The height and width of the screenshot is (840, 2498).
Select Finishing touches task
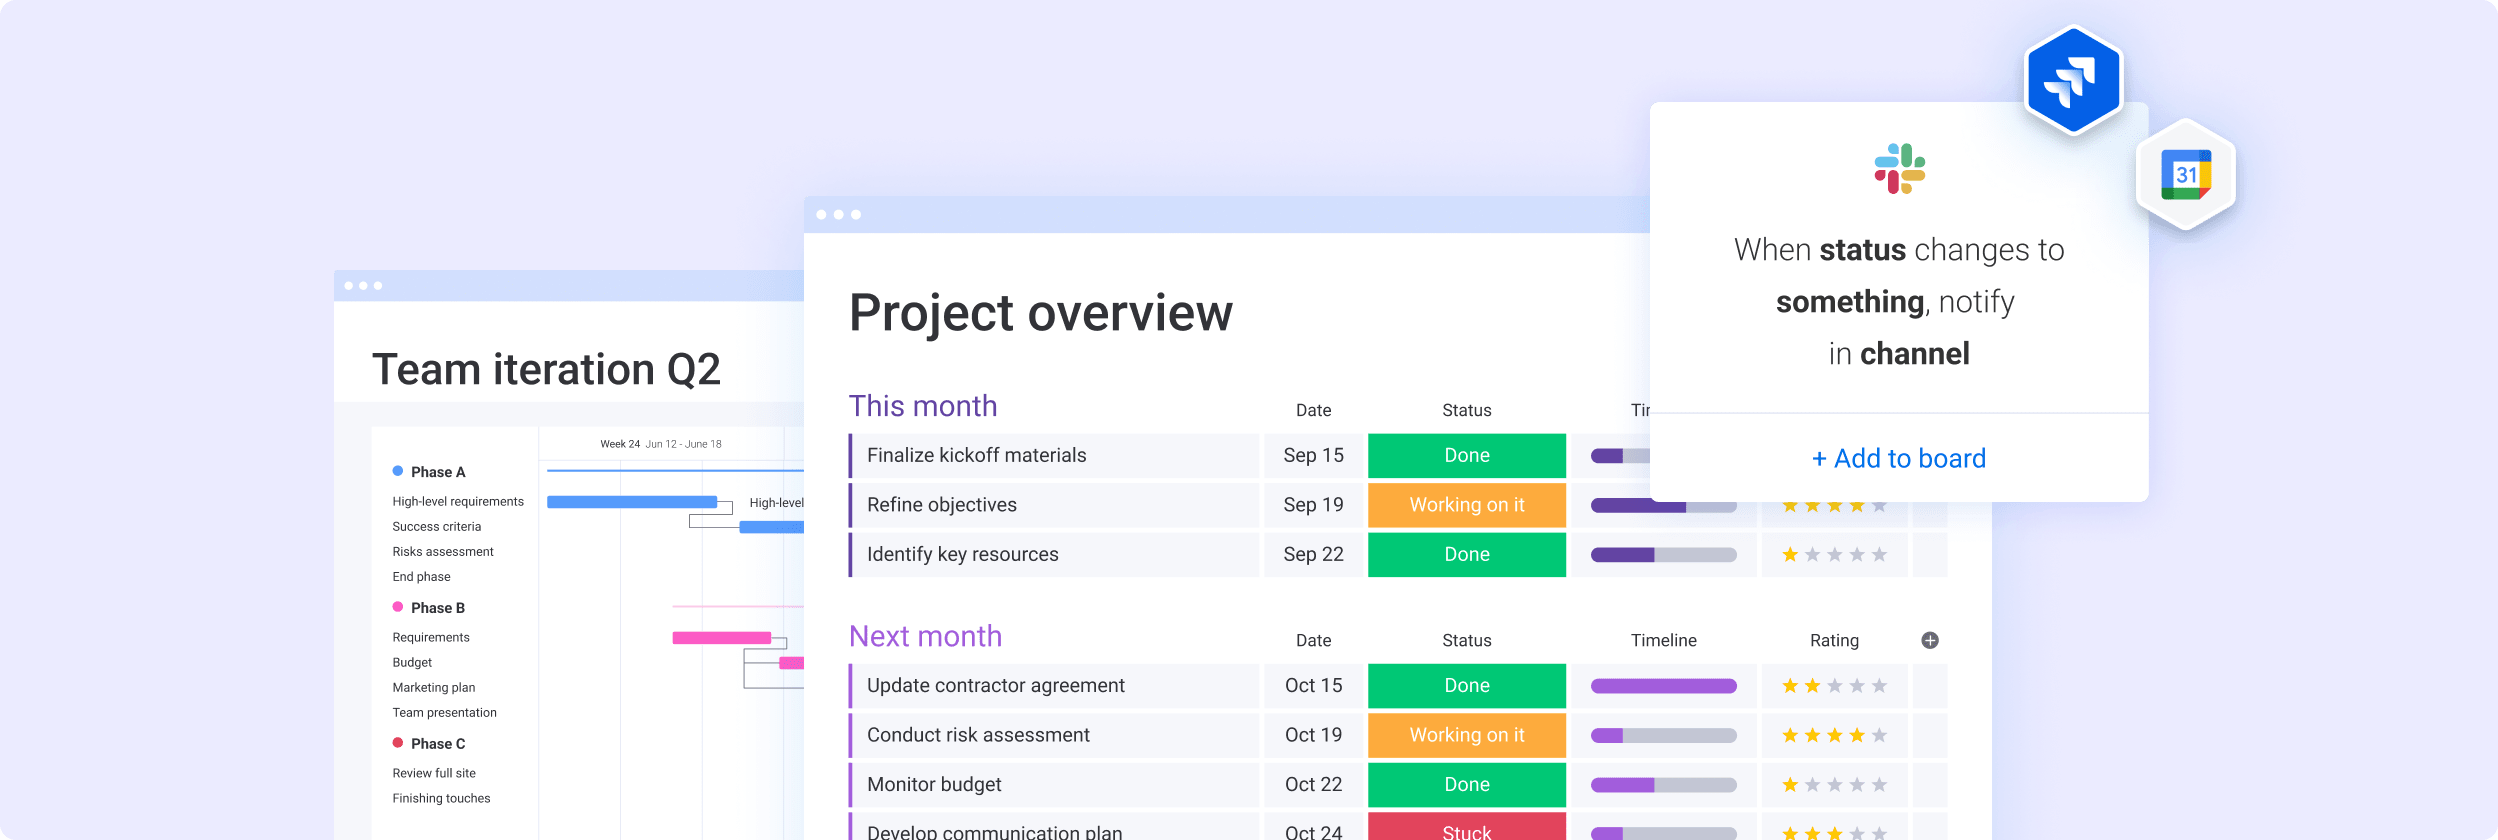pyautogui.click(x=441, y=799)
